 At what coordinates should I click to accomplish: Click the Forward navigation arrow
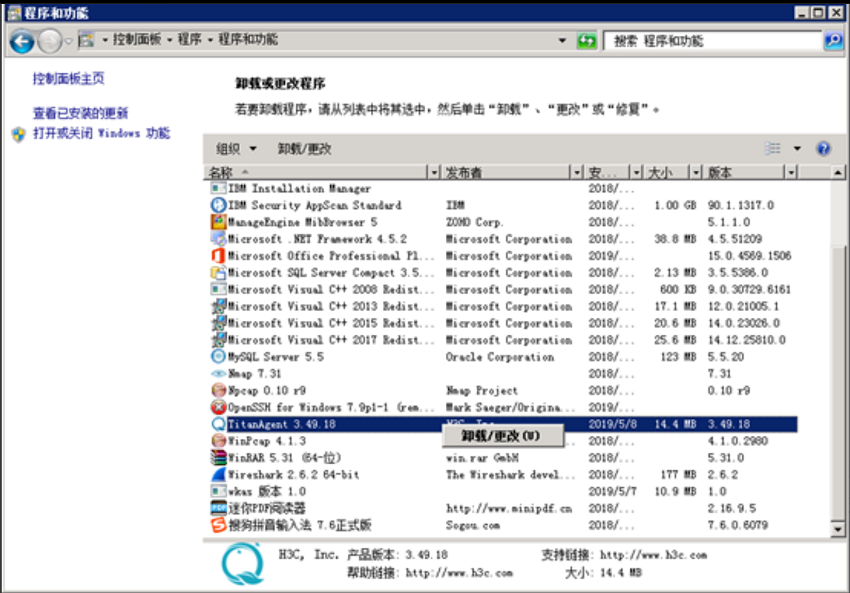coord(50,41)
